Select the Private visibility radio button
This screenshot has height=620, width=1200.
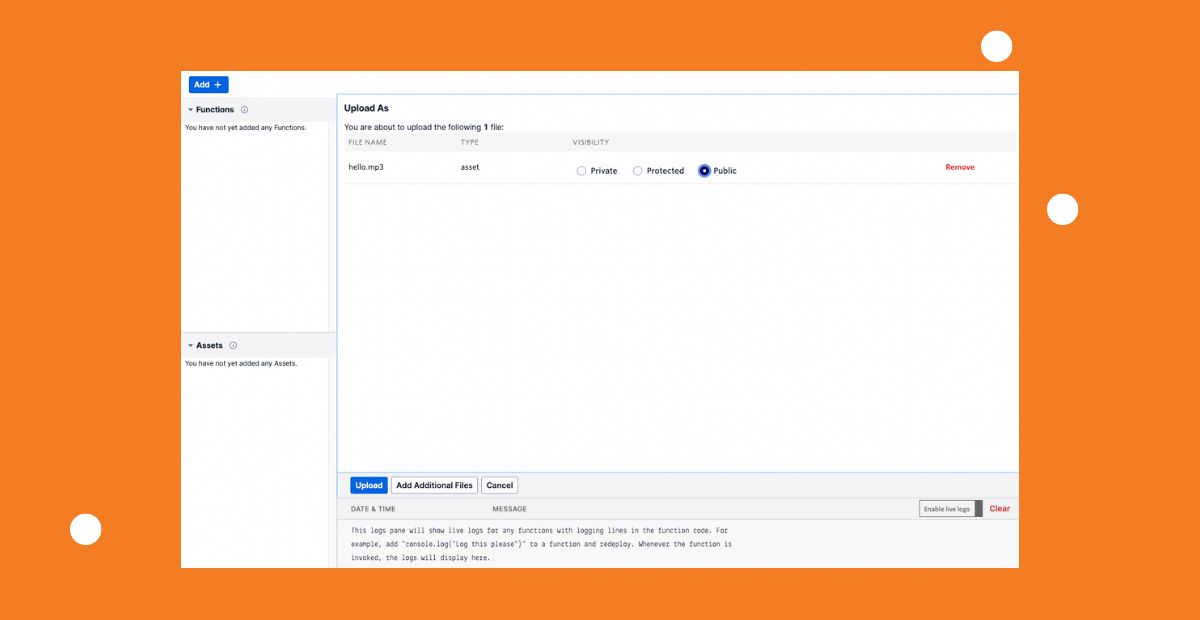pos(581,171)
